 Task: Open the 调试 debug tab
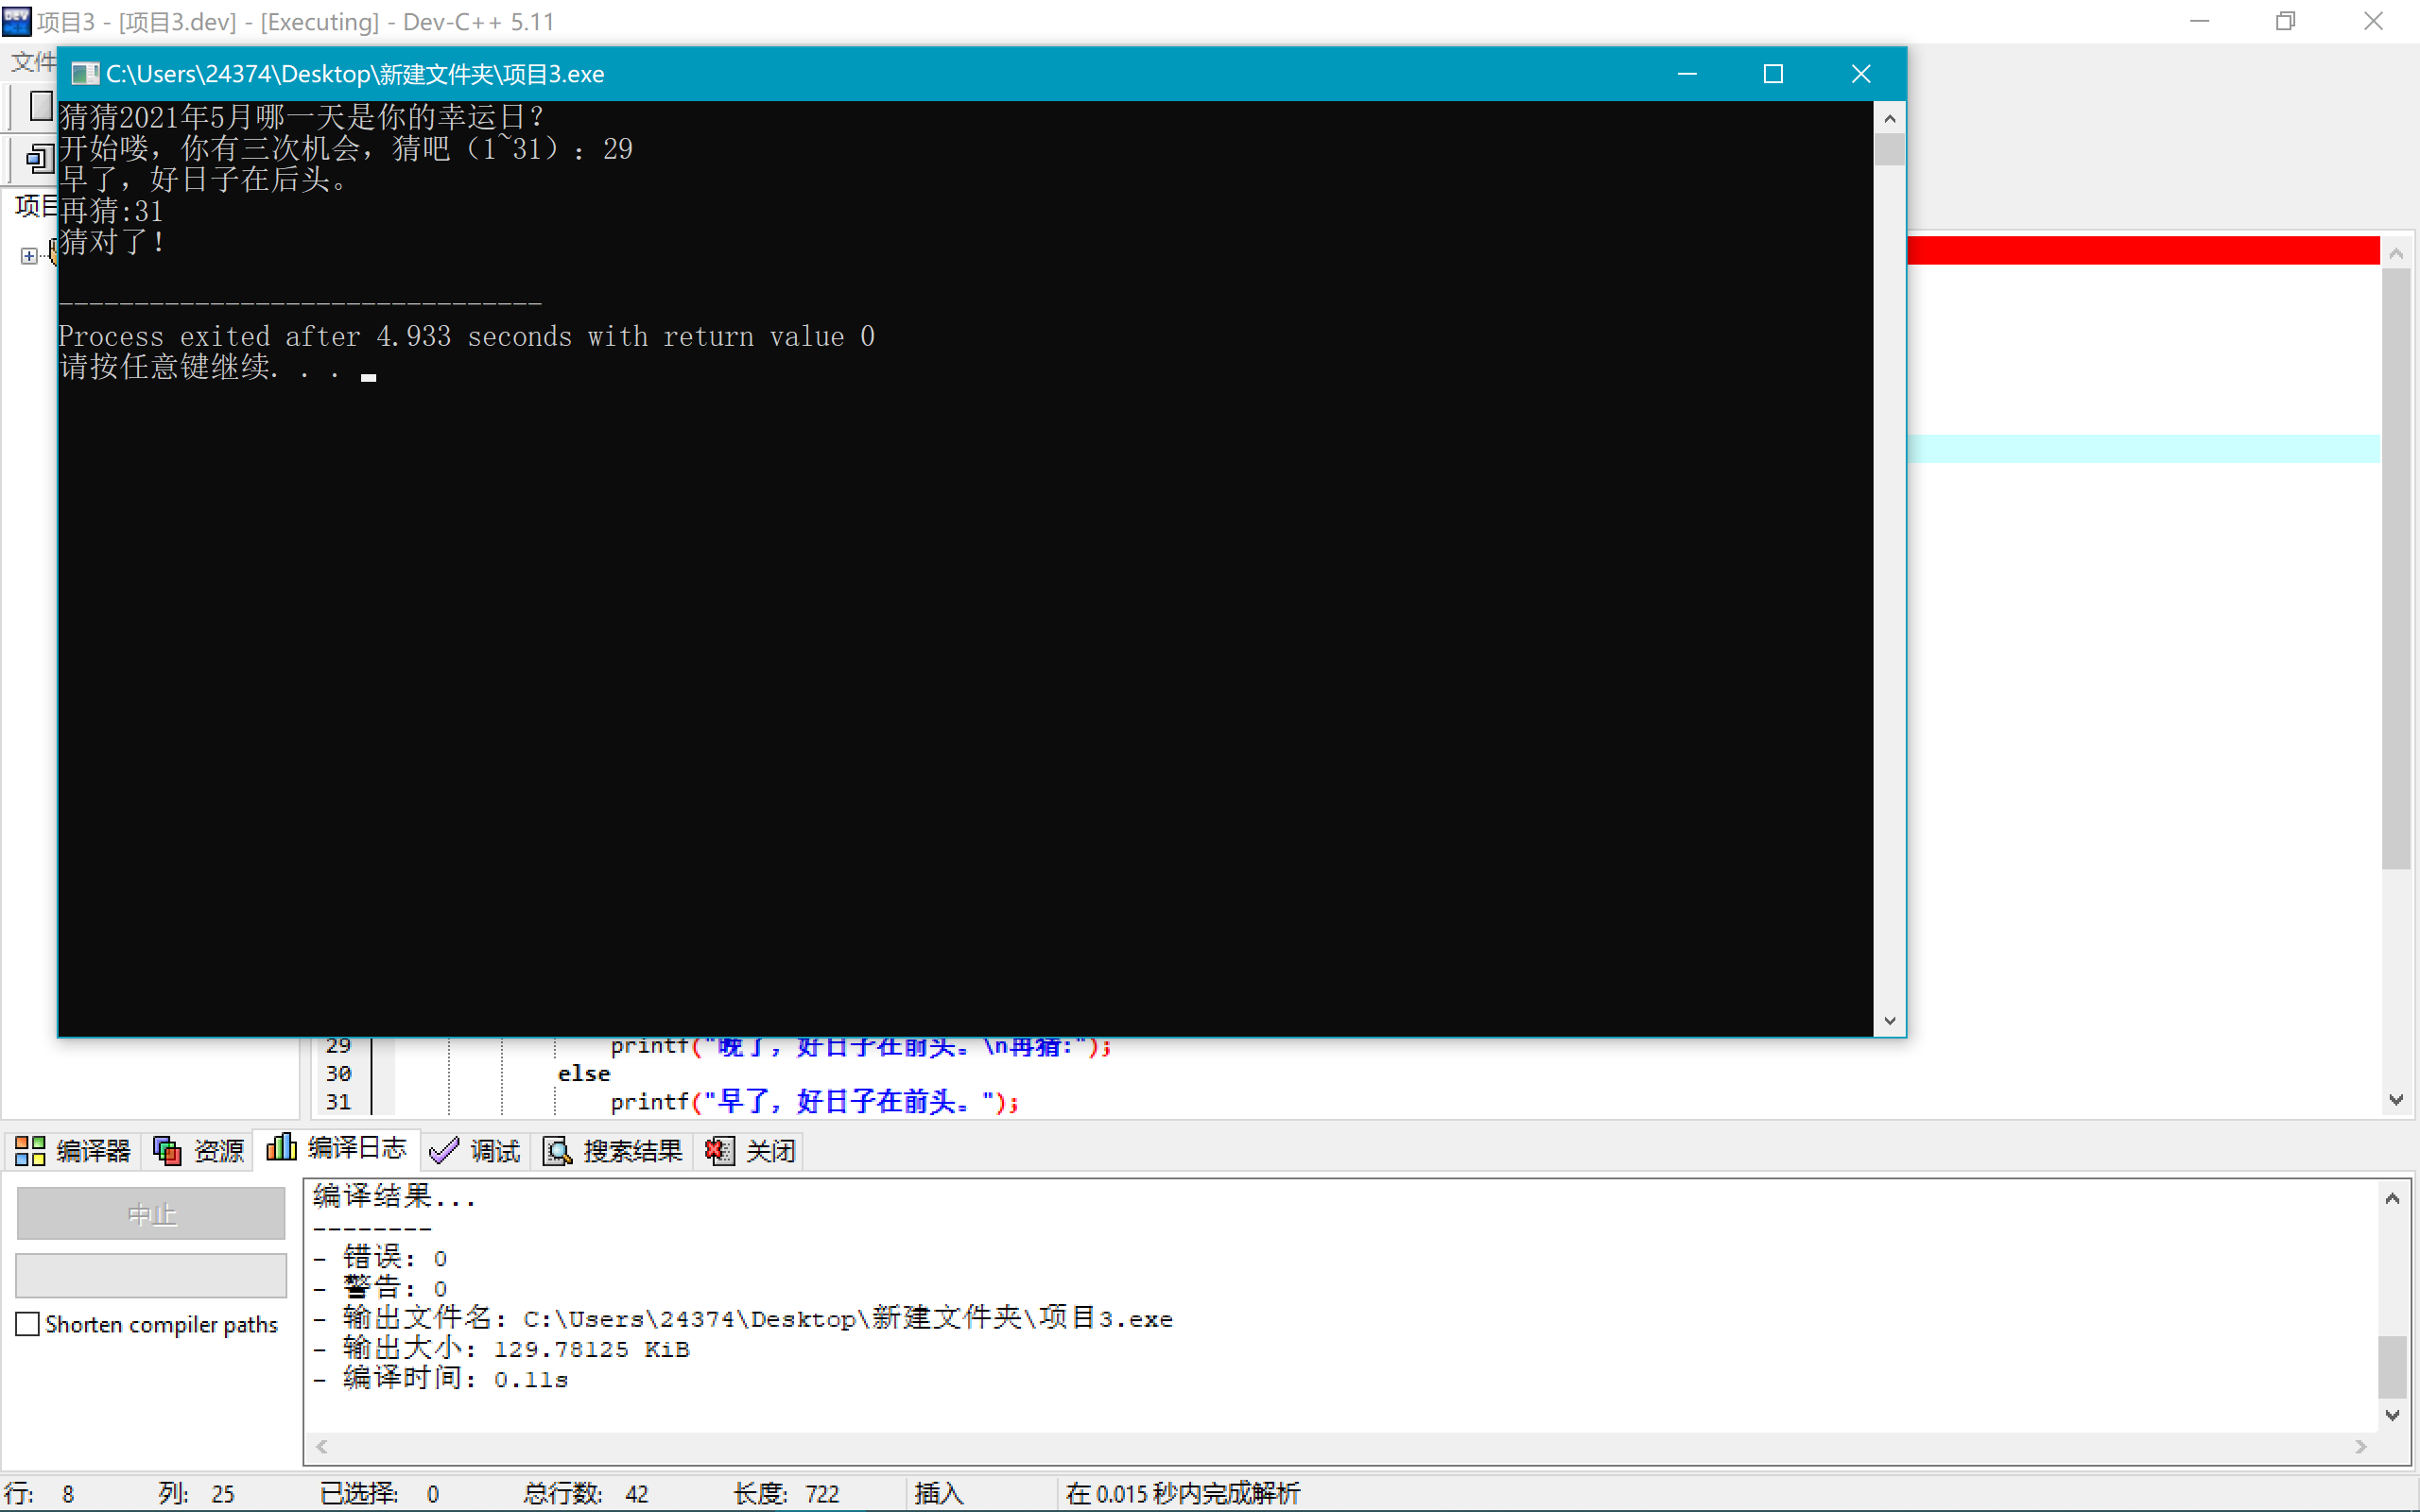tap(475, 1151)
